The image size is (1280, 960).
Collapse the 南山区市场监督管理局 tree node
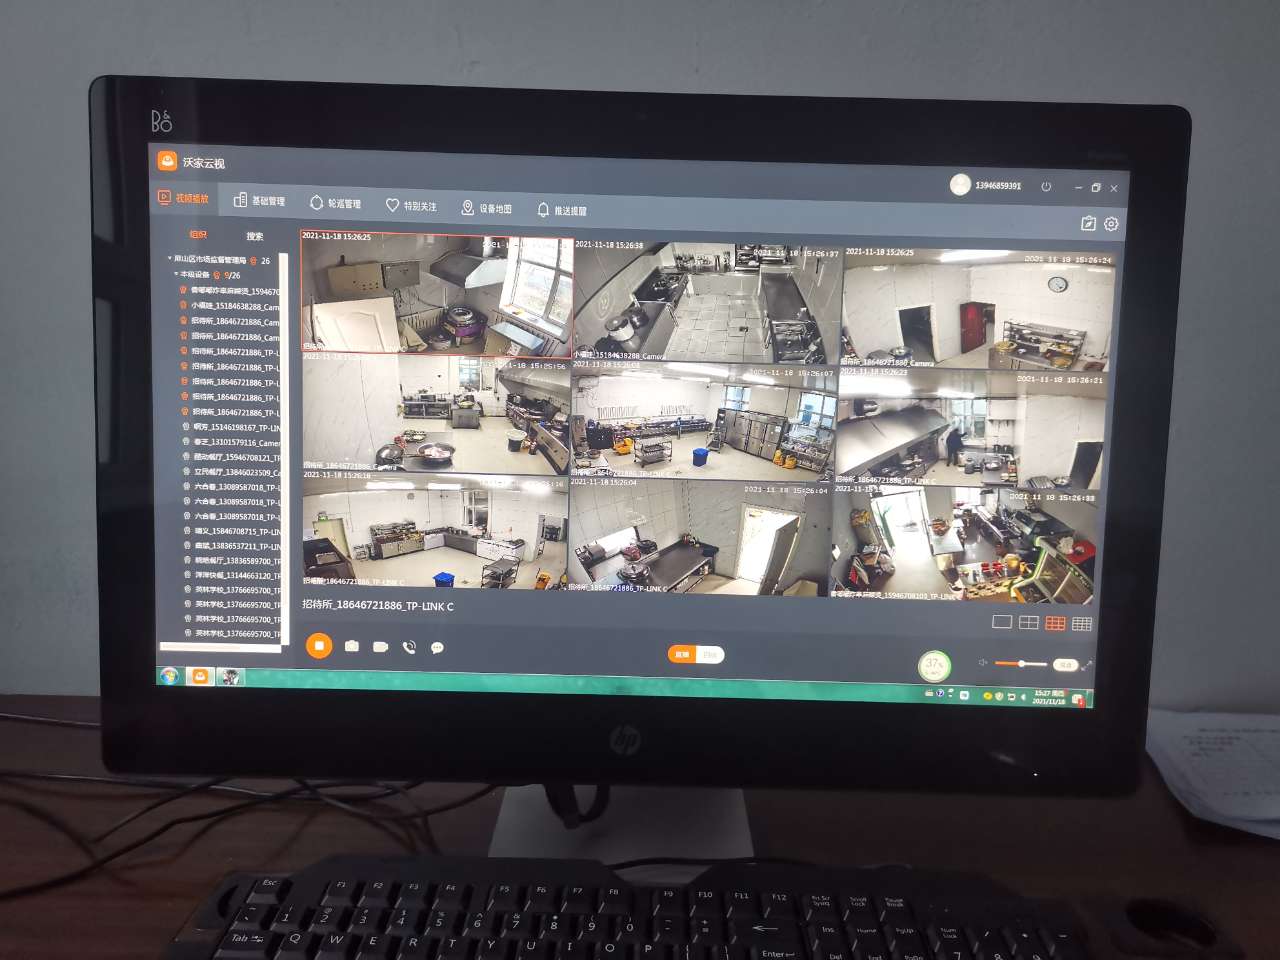pos(169,259)
